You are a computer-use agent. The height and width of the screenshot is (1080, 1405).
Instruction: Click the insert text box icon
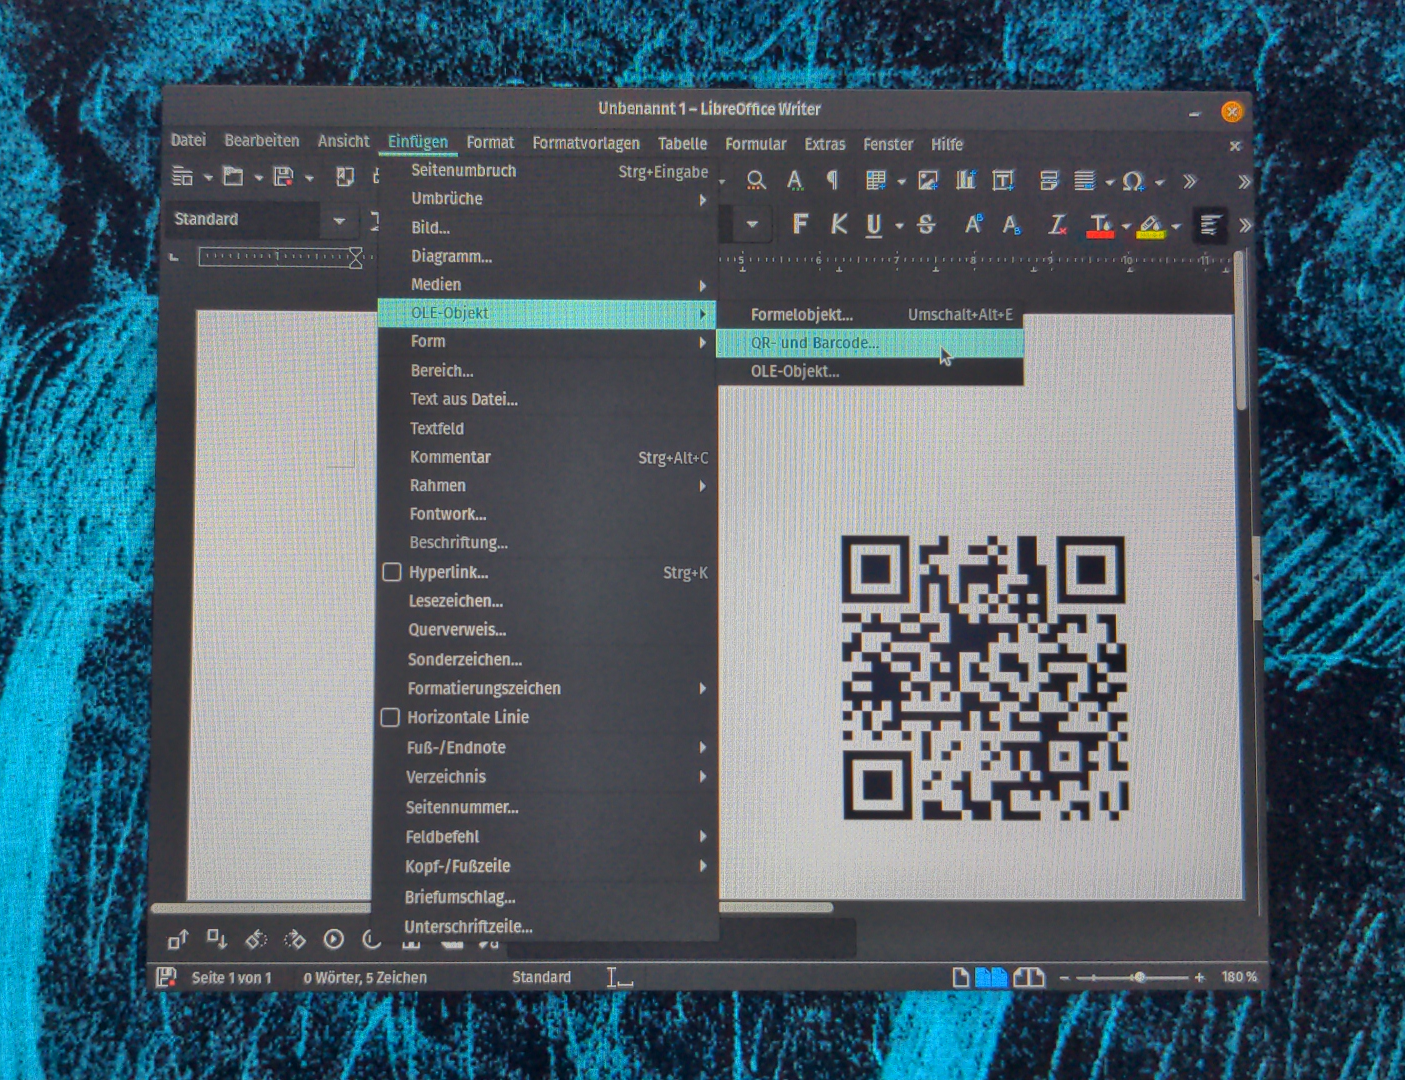point(1003,181)
